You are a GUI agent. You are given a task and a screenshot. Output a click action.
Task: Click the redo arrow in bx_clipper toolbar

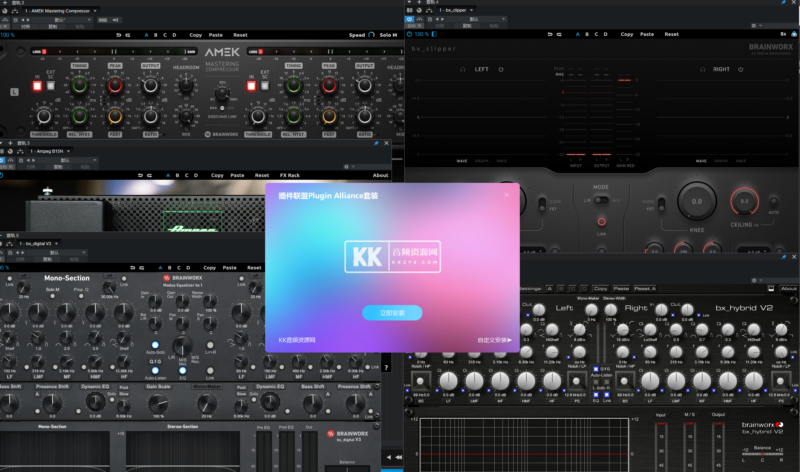(x=559, y=34)
